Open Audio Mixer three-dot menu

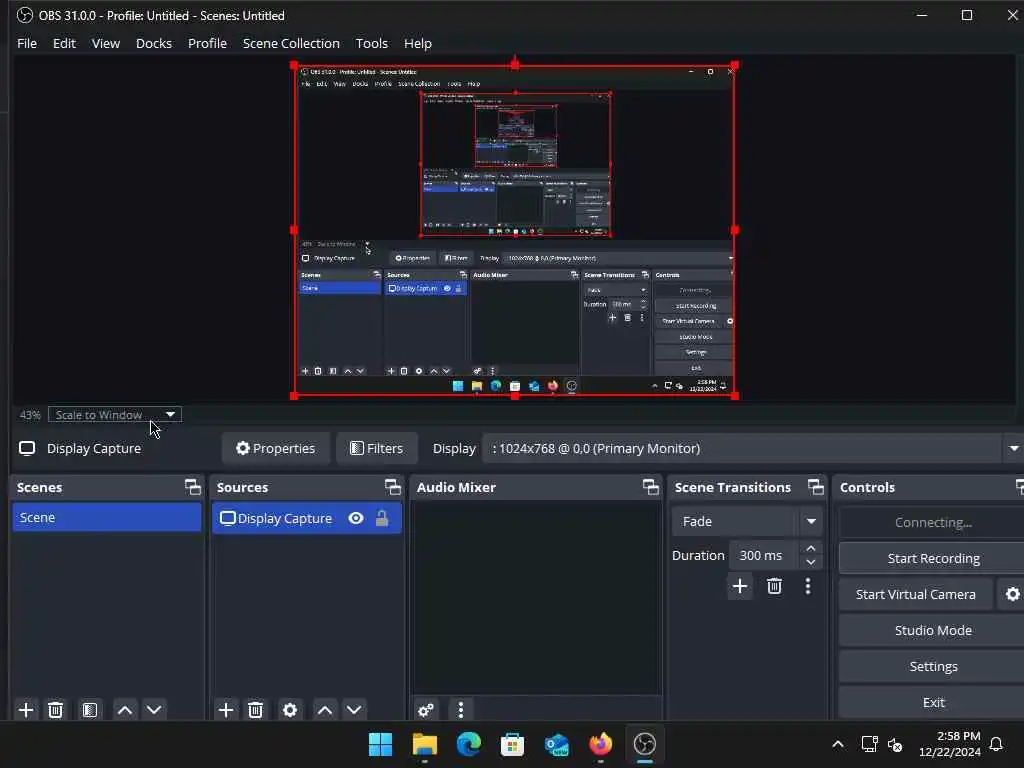[461, 710]
